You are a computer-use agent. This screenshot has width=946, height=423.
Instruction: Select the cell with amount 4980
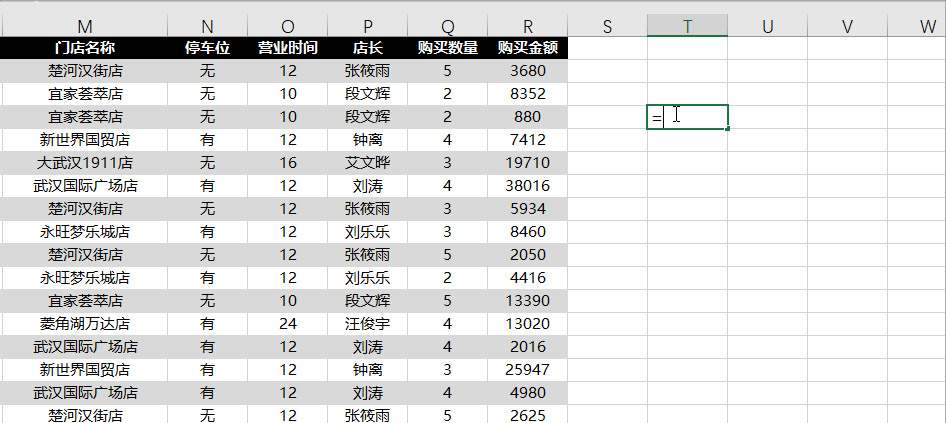(x=528, y=392)
